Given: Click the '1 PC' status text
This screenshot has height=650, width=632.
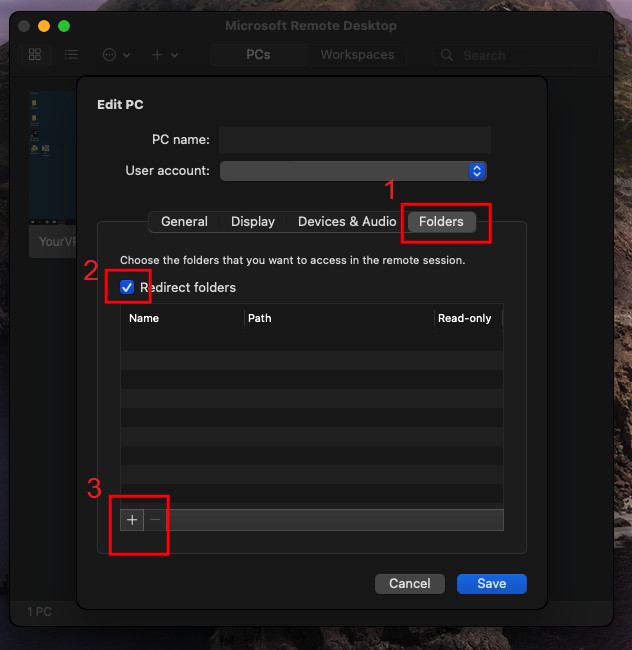Looking at the screenshot, I should tap(39, 611).
